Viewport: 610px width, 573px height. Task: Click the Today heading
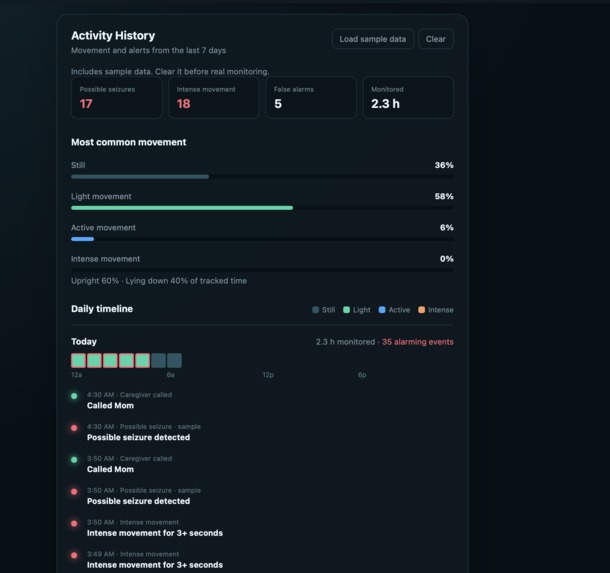(x=84, y=342)
